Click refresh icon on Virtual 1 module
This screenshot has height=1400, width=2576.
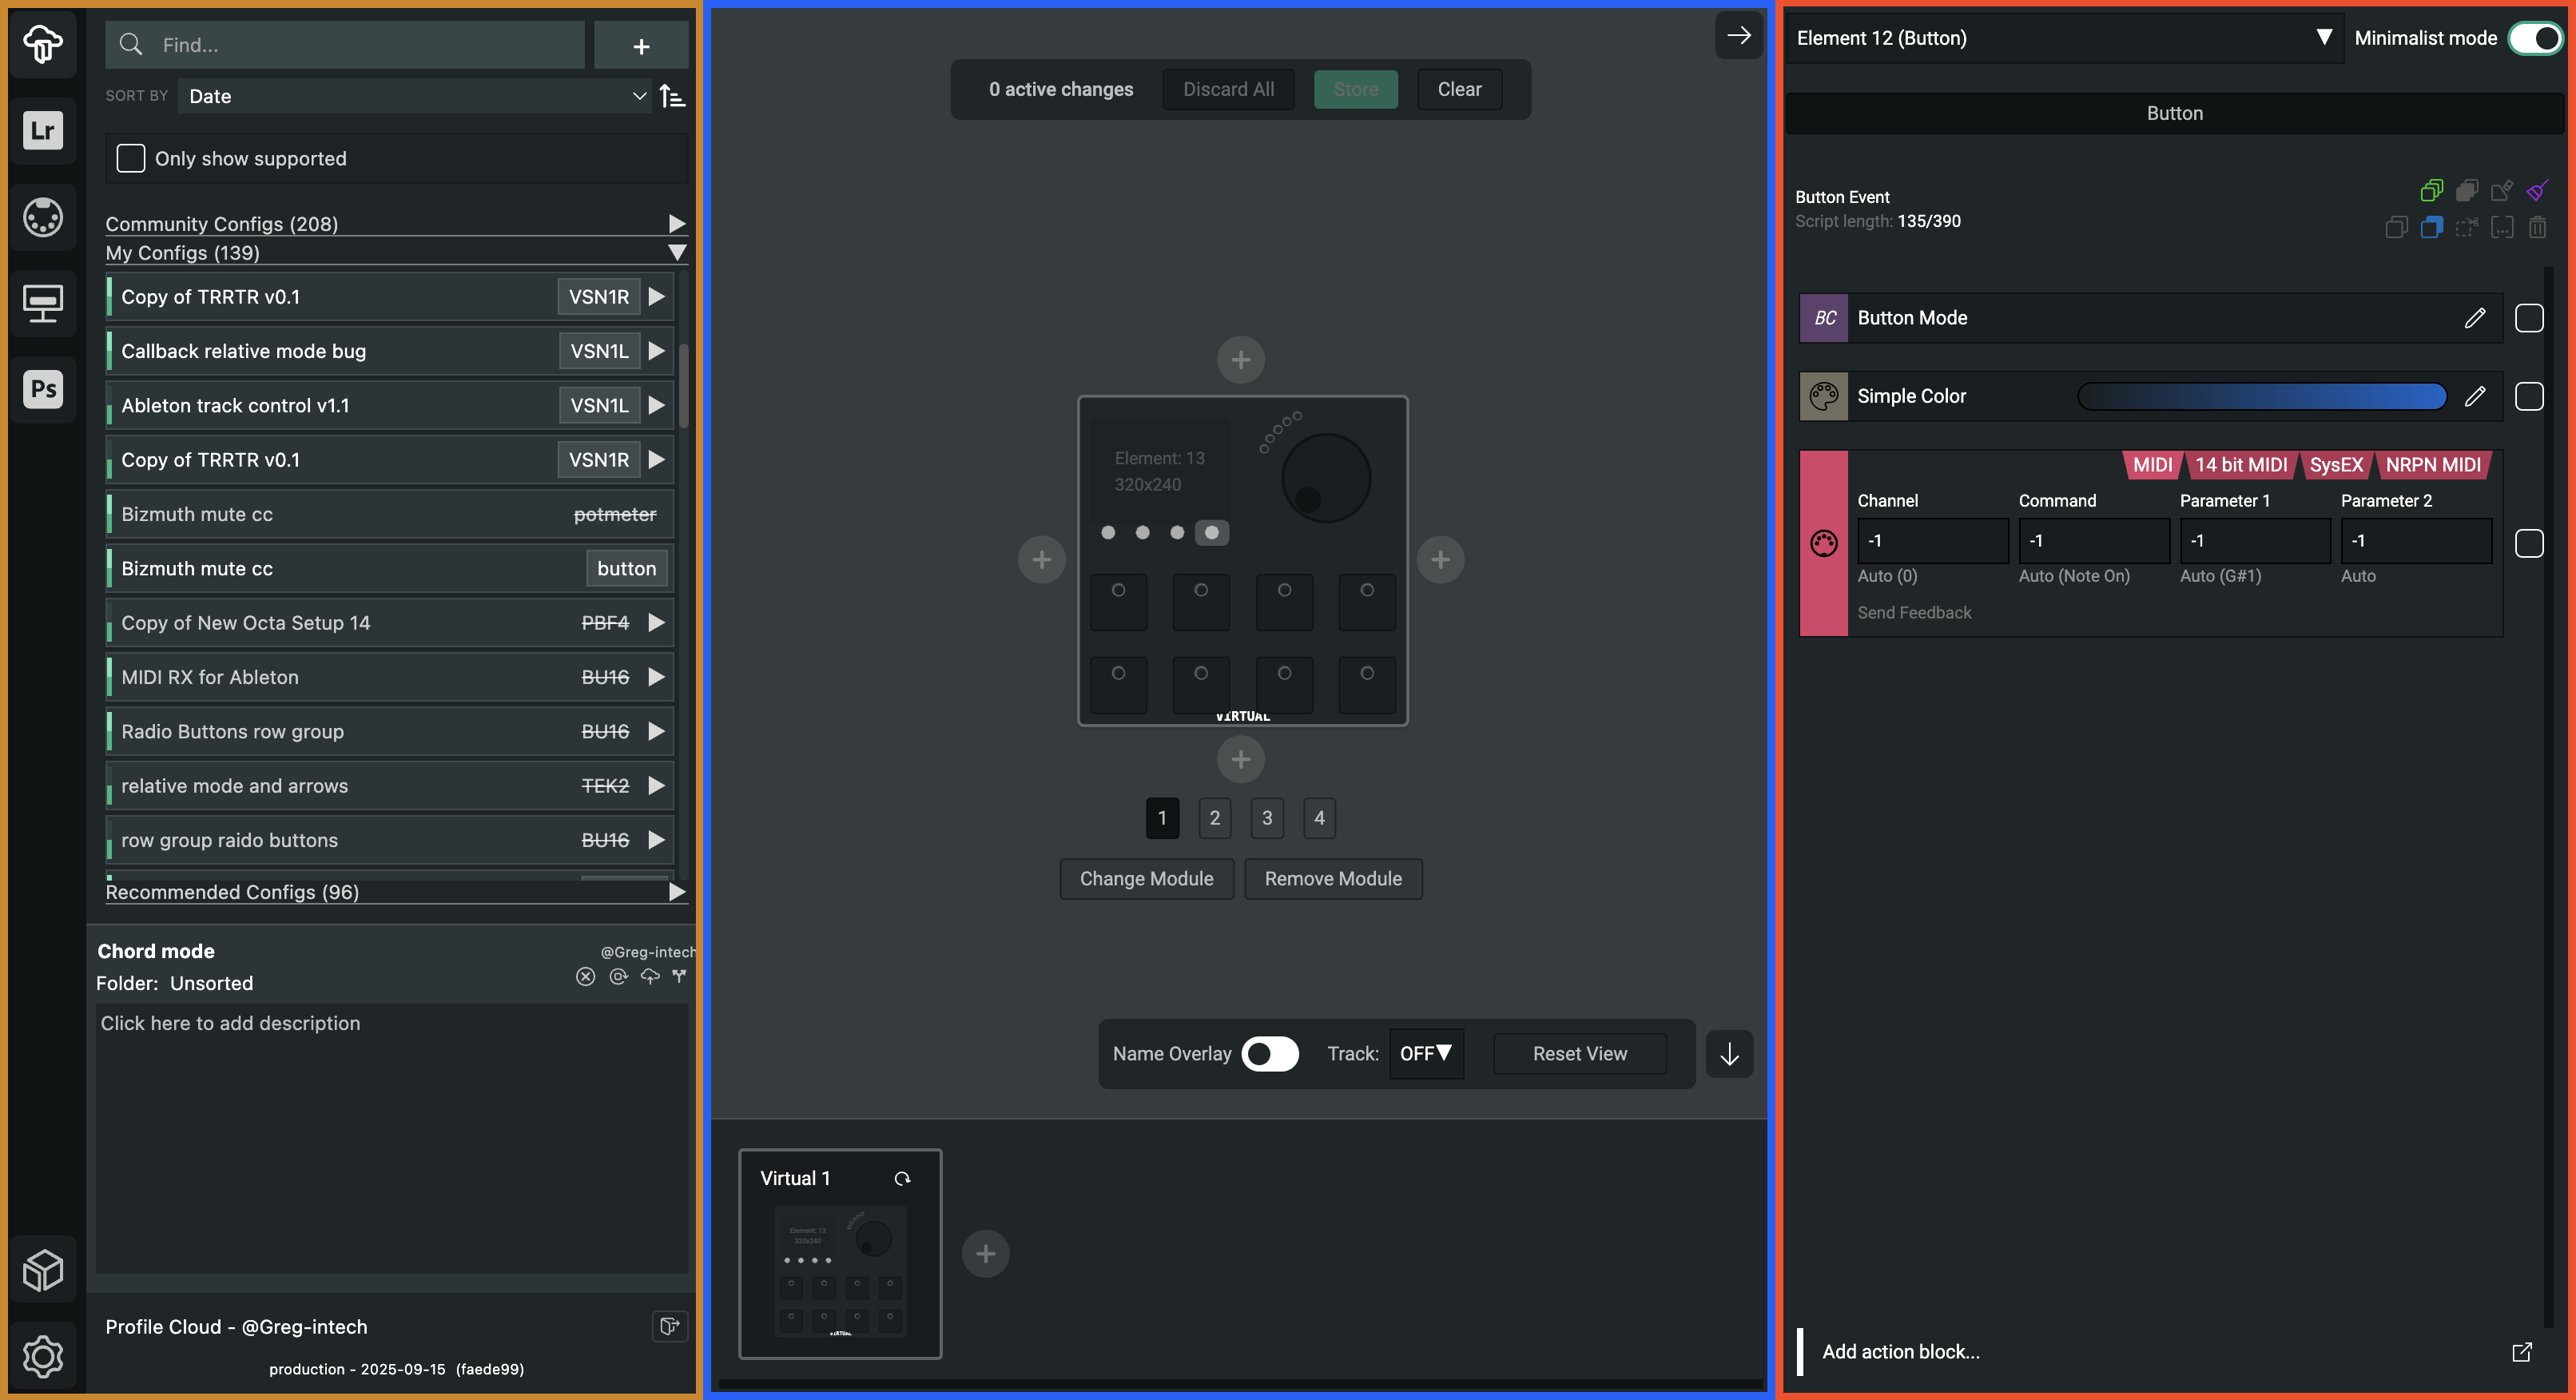coord(902,1179)
